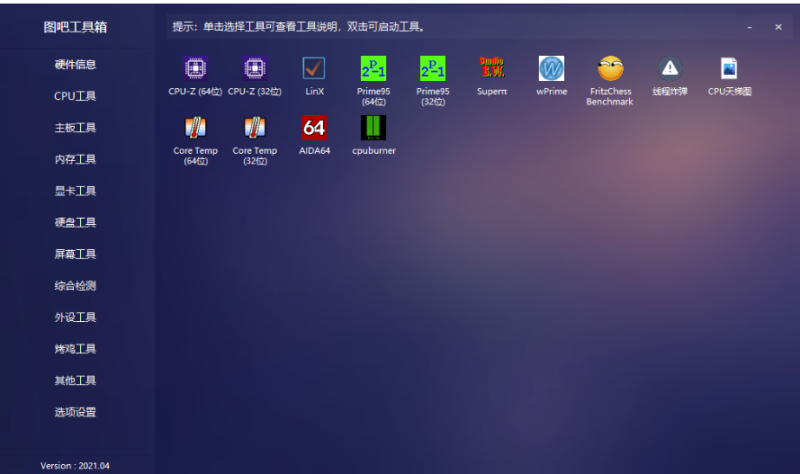Click the FritzChess Benchmark icon
The width and height of the screenshot is (800, 474).
click(610, 68)
